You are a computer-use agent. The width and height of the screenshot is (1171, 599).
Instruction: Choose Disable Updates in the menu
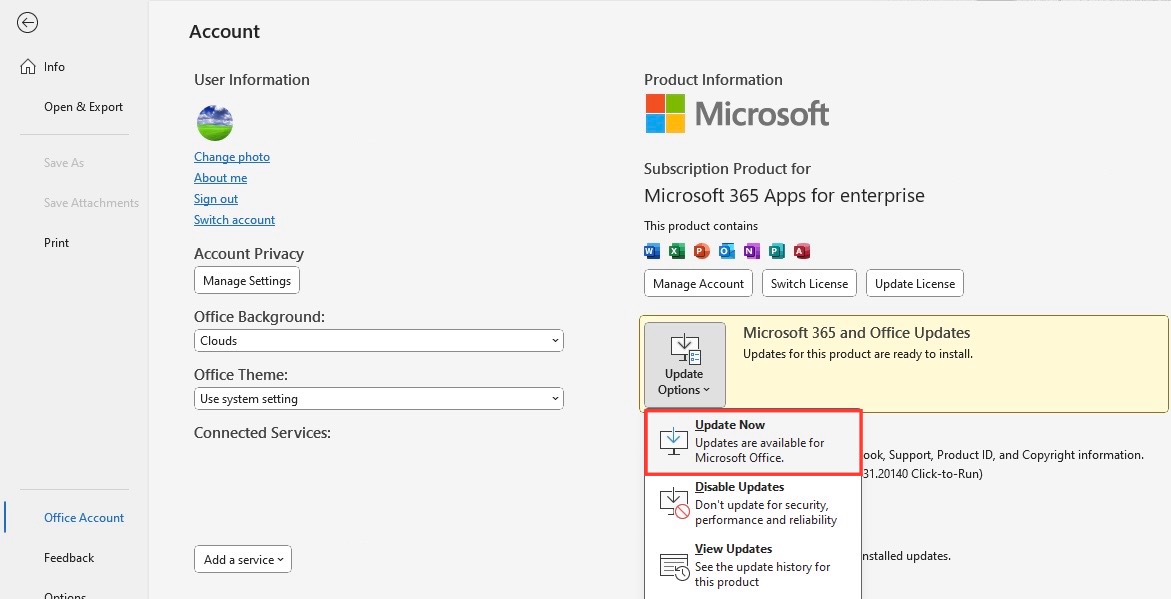coord(753,503)
